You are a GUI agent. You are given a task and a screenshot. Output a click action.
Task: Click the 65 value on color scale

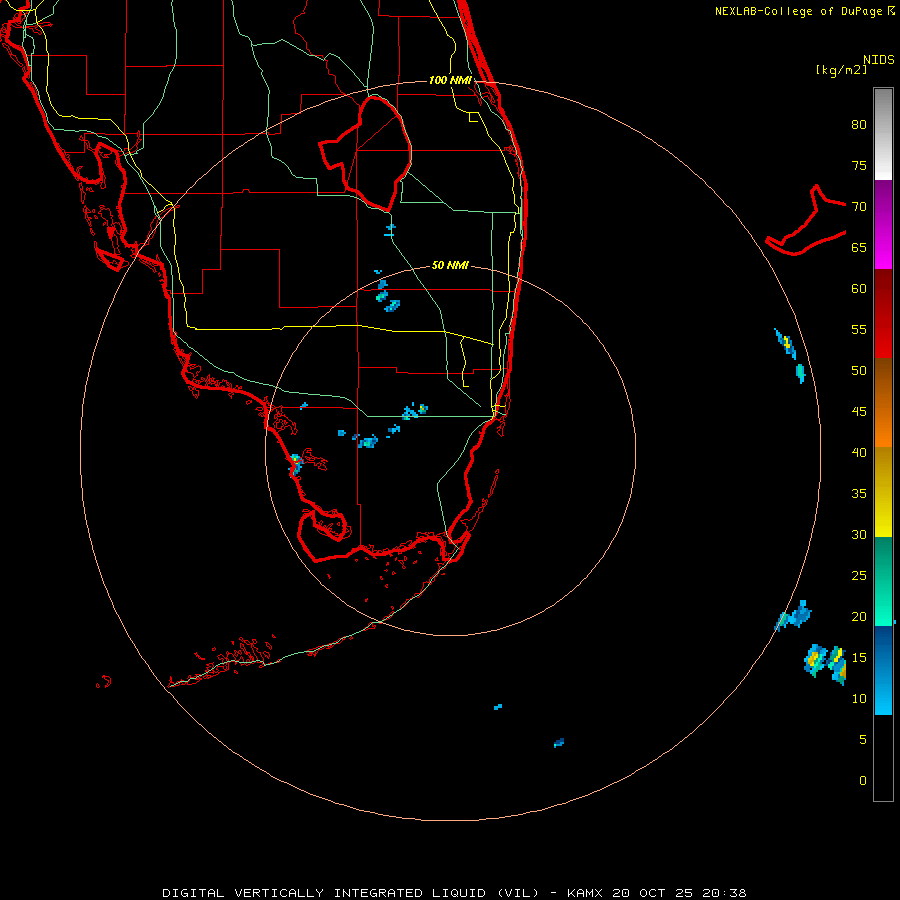pyautogui.click(x=859, y=248)
